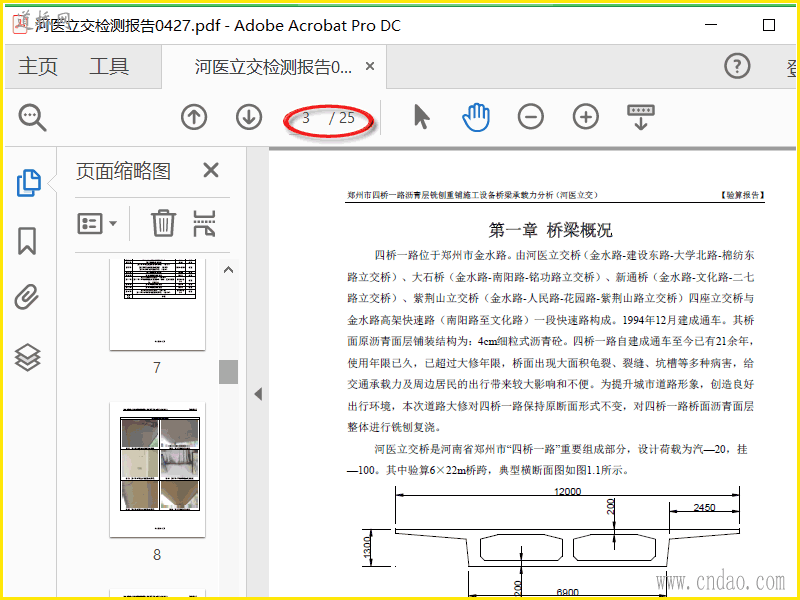The image size is (800, 600).
Task: Open the help question mark menu
Action: click(x=737, y=66)
